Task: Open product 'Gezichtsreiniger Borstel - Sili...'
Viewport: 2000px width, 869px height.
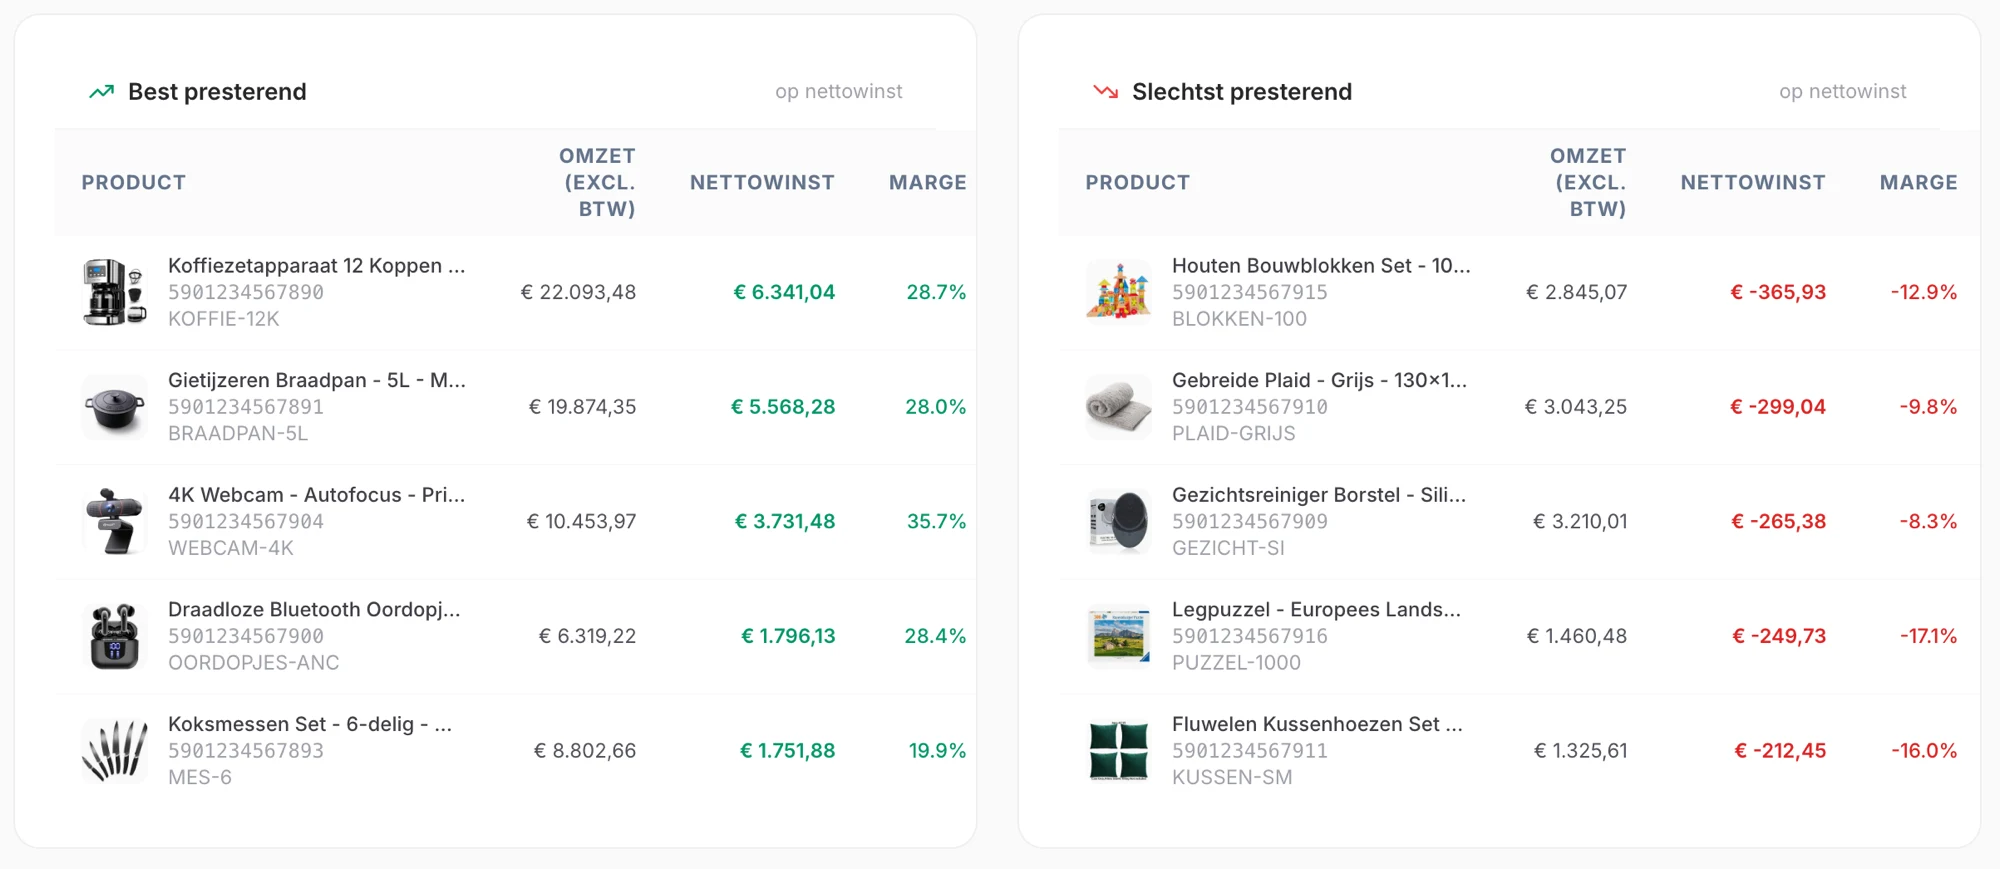Action: click(x=1319, y=495)
